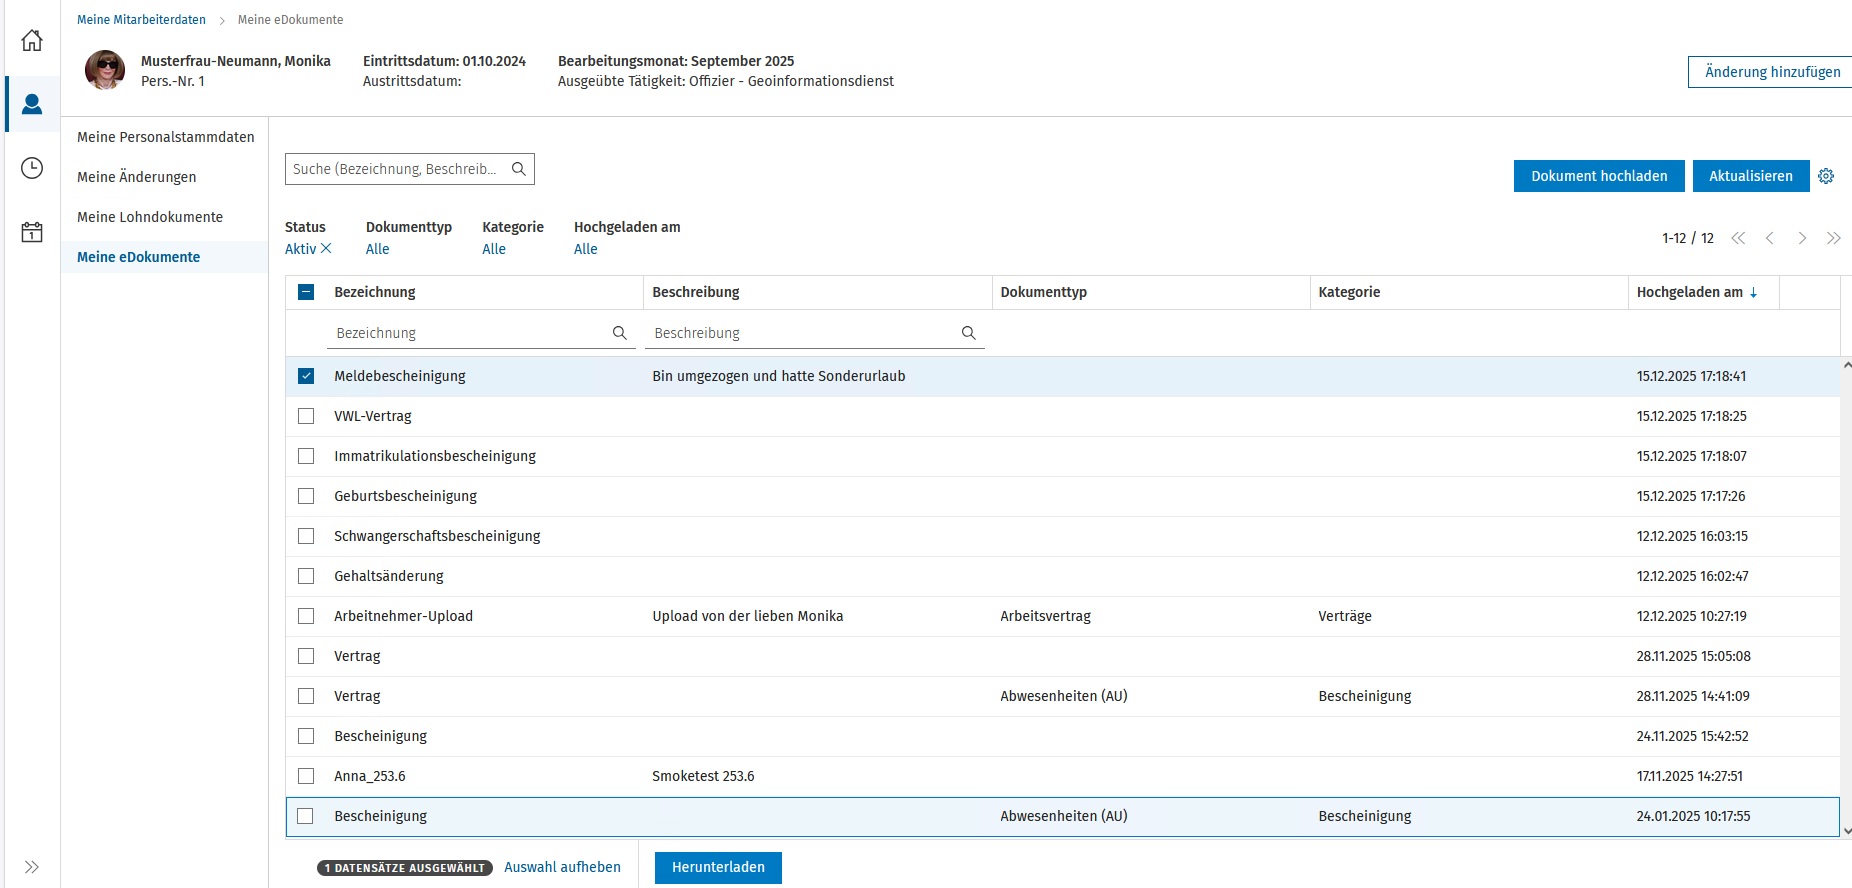Click the Aktualisieren button
This screenshot has height=888, width=1852.
pos(1751,176)
